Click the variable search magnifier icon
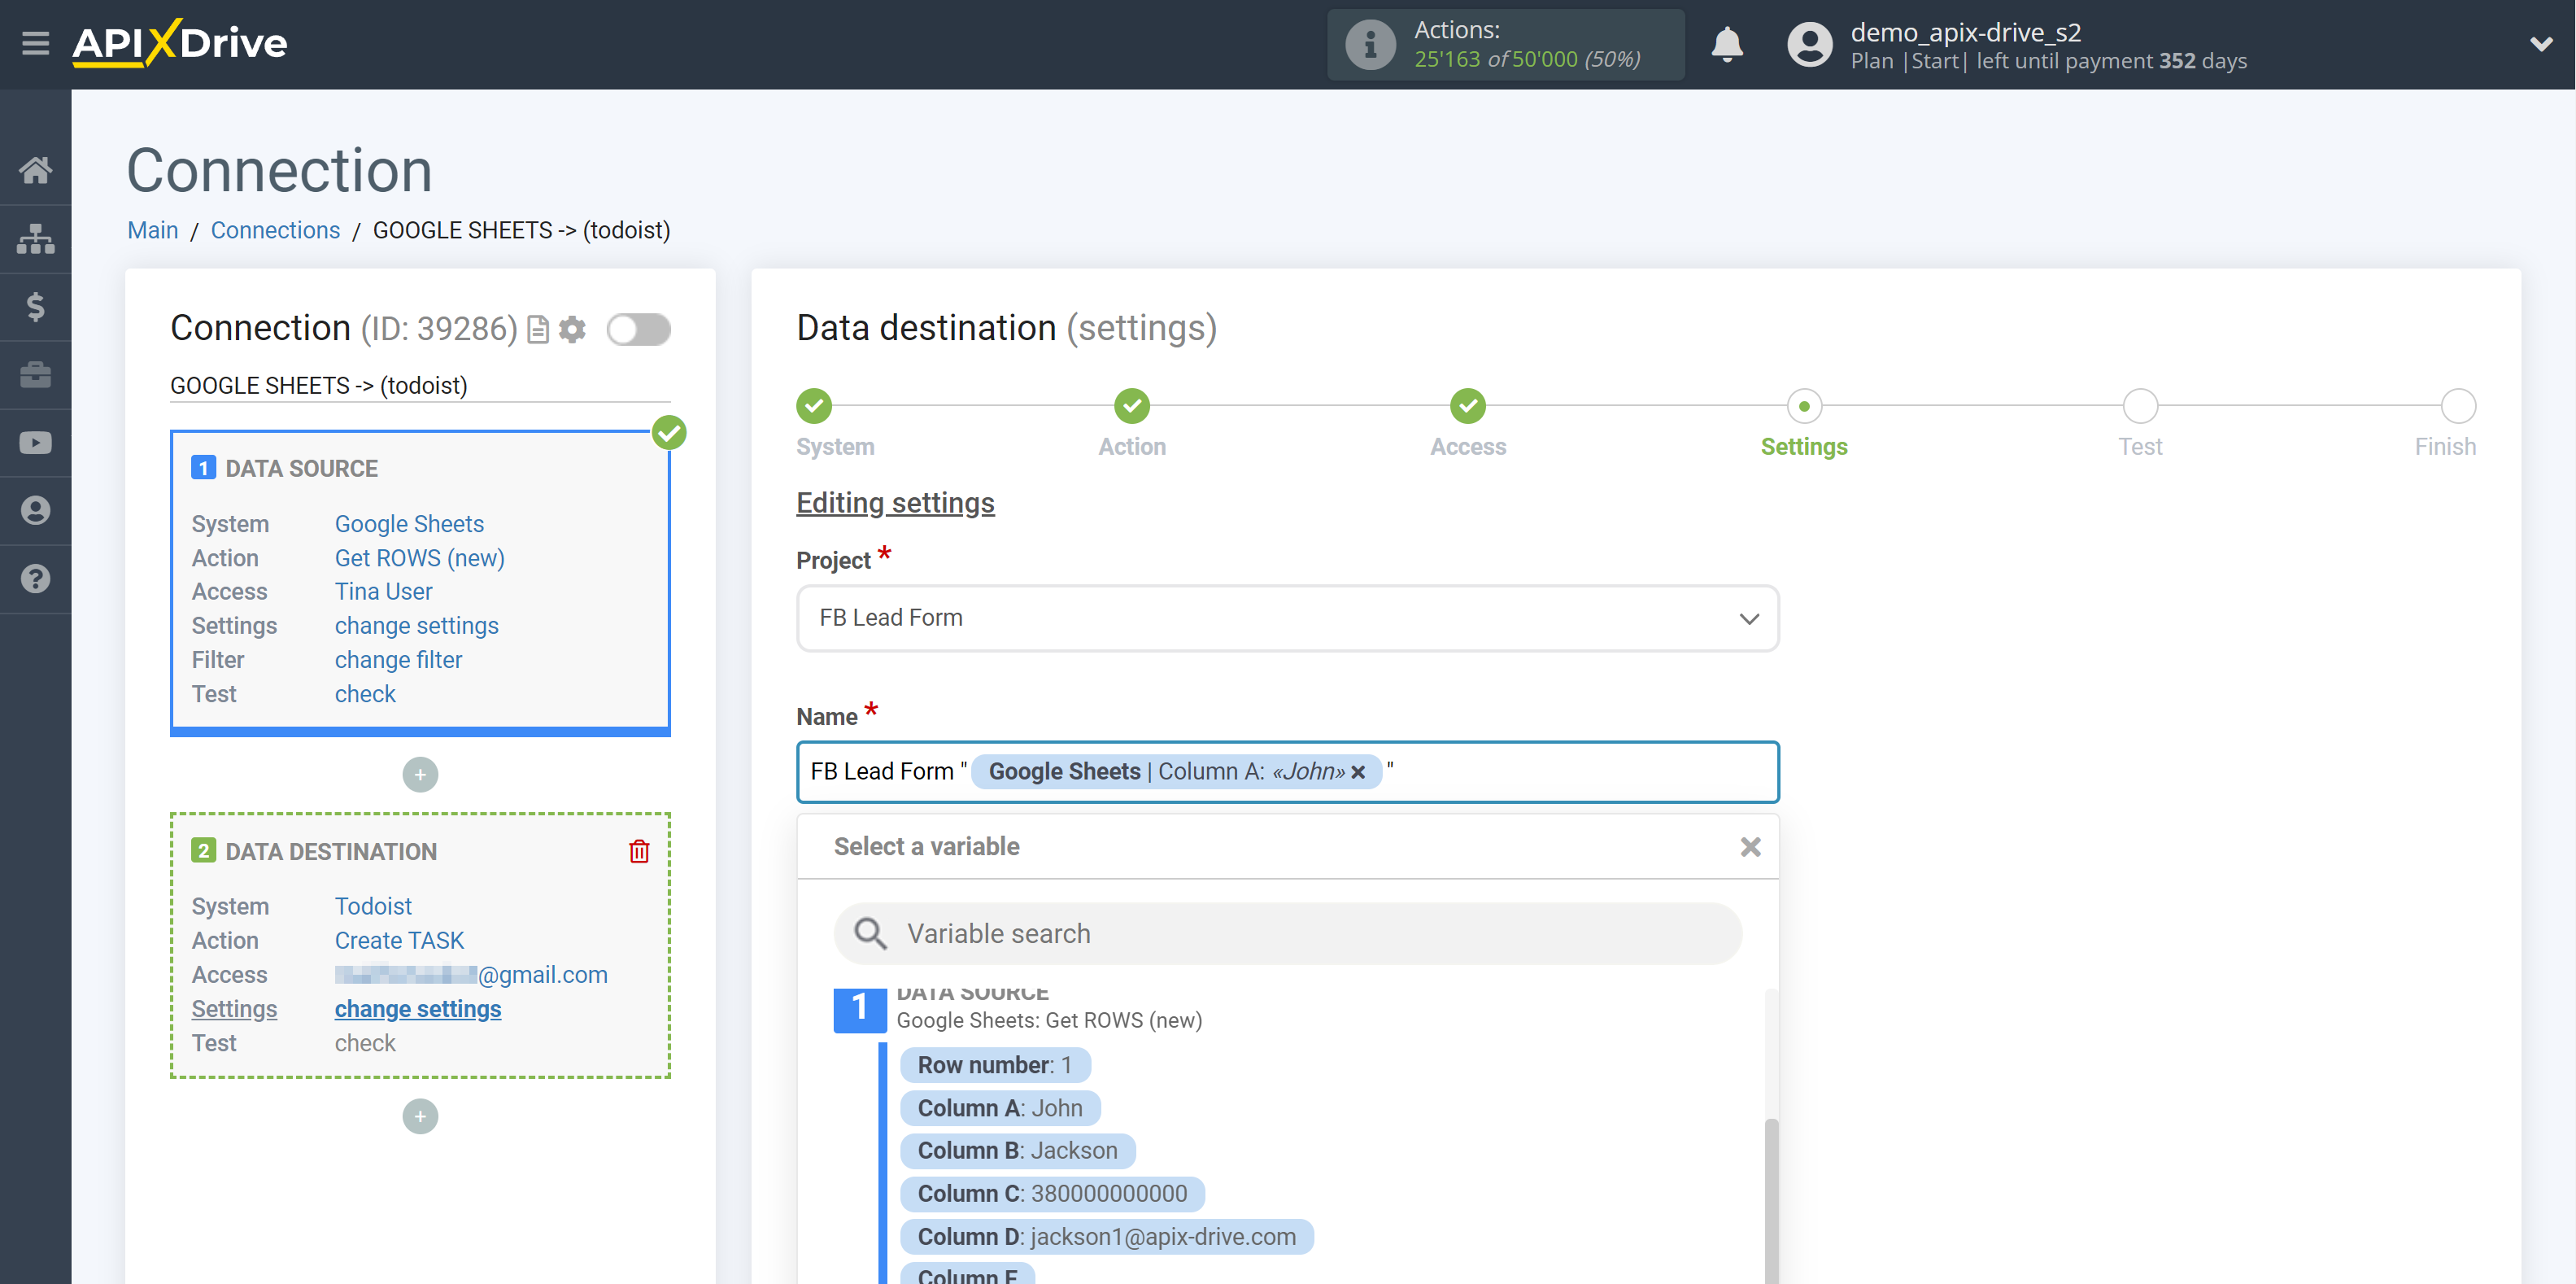 point(870,934)
